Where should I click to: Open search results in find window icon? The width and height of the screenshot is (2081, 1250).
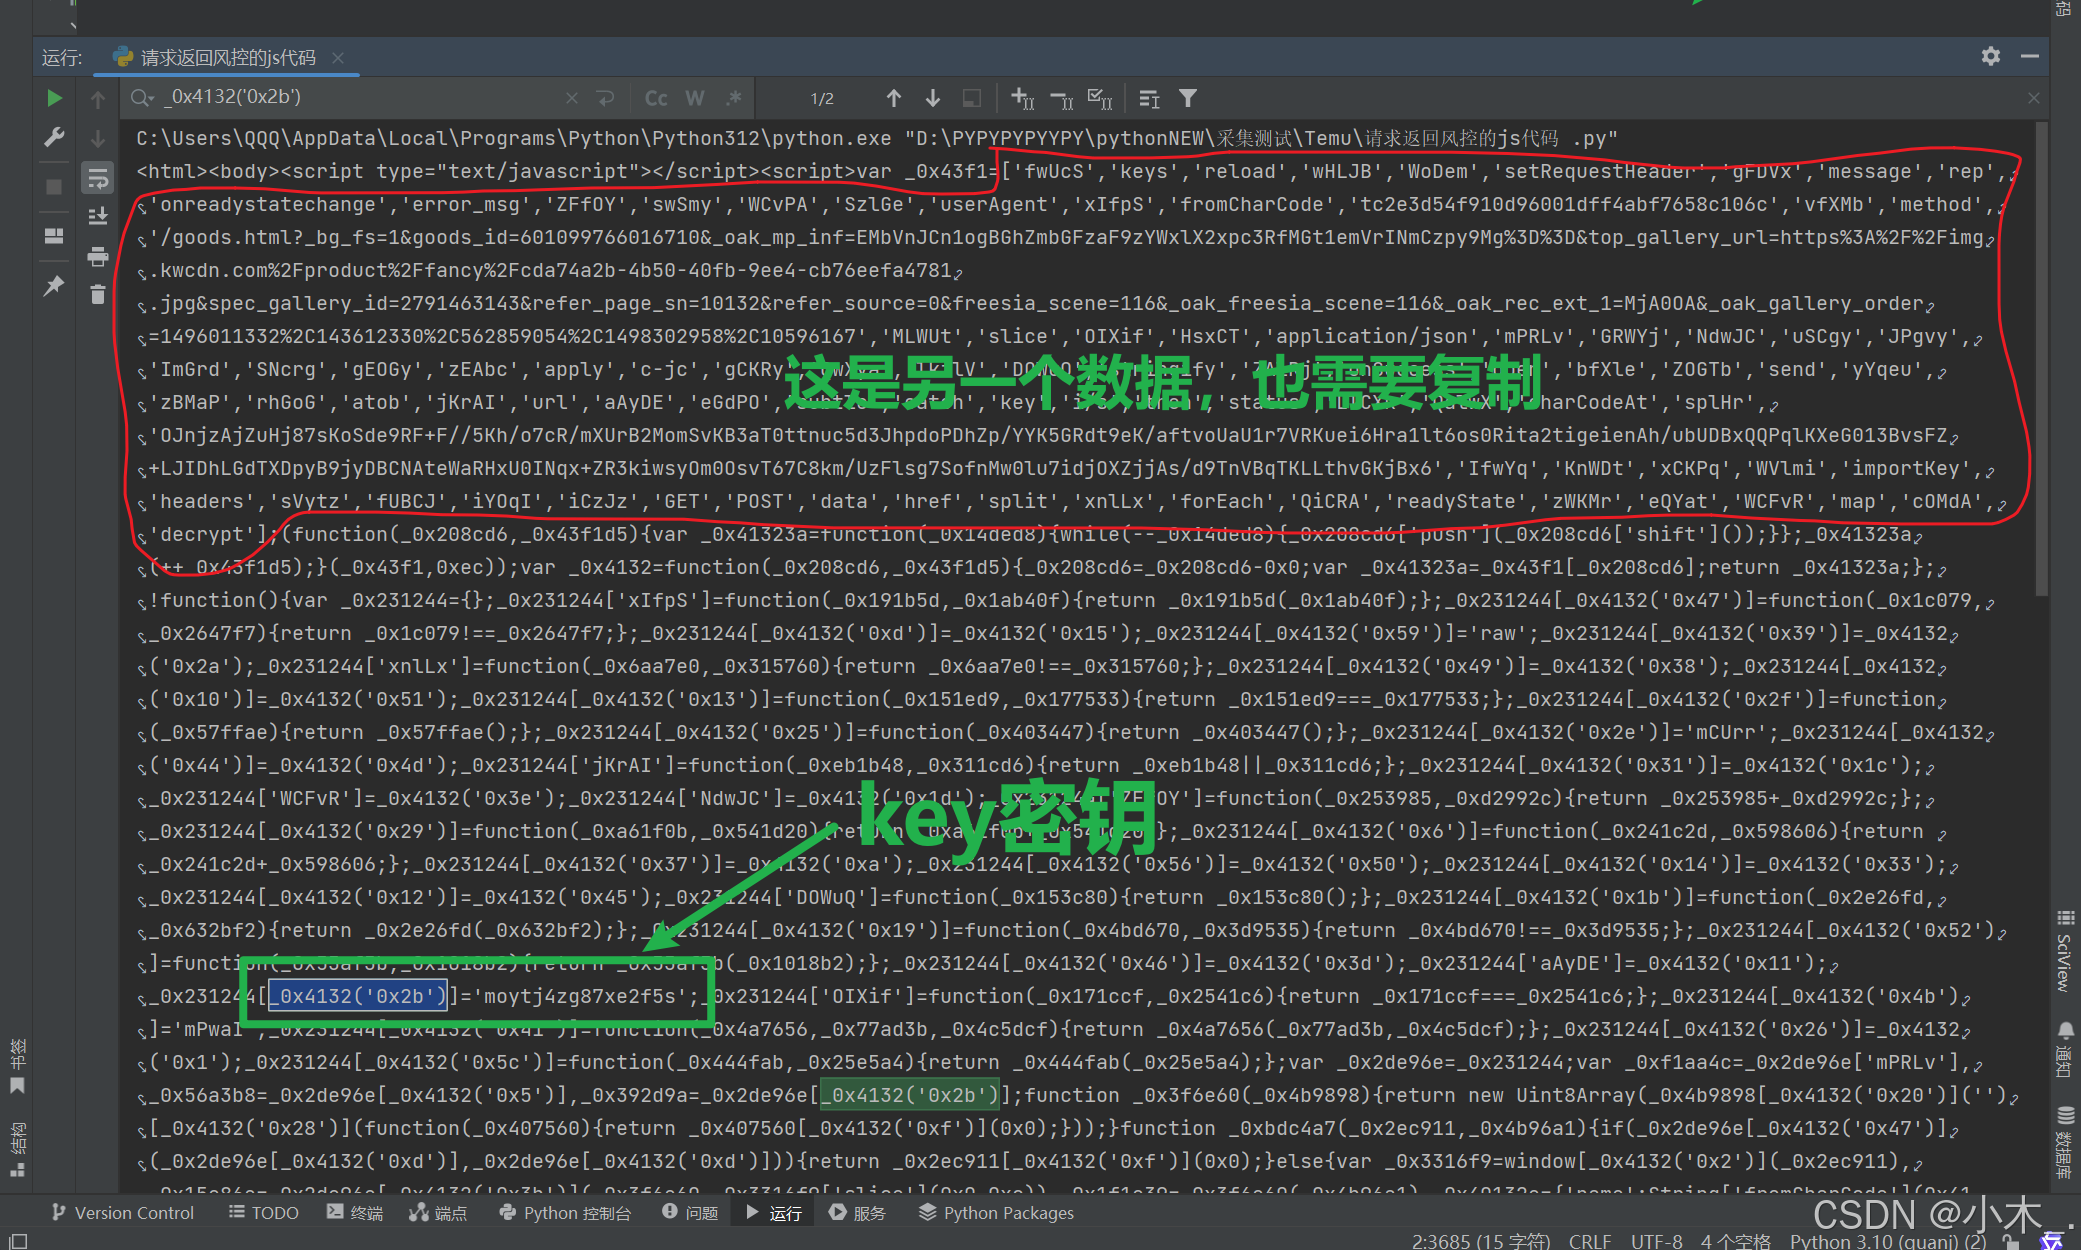coord(1149,98)
